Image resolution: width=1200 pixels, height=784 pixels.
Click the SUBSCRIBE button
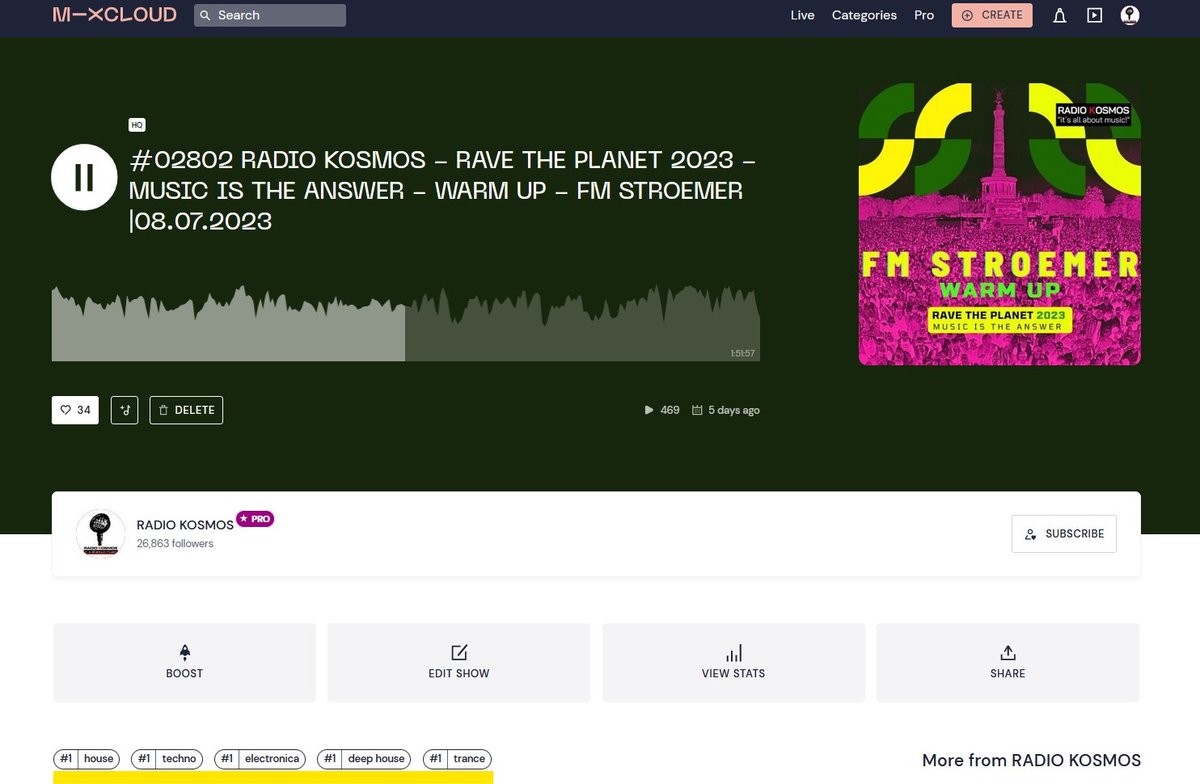coord(1064,534)
